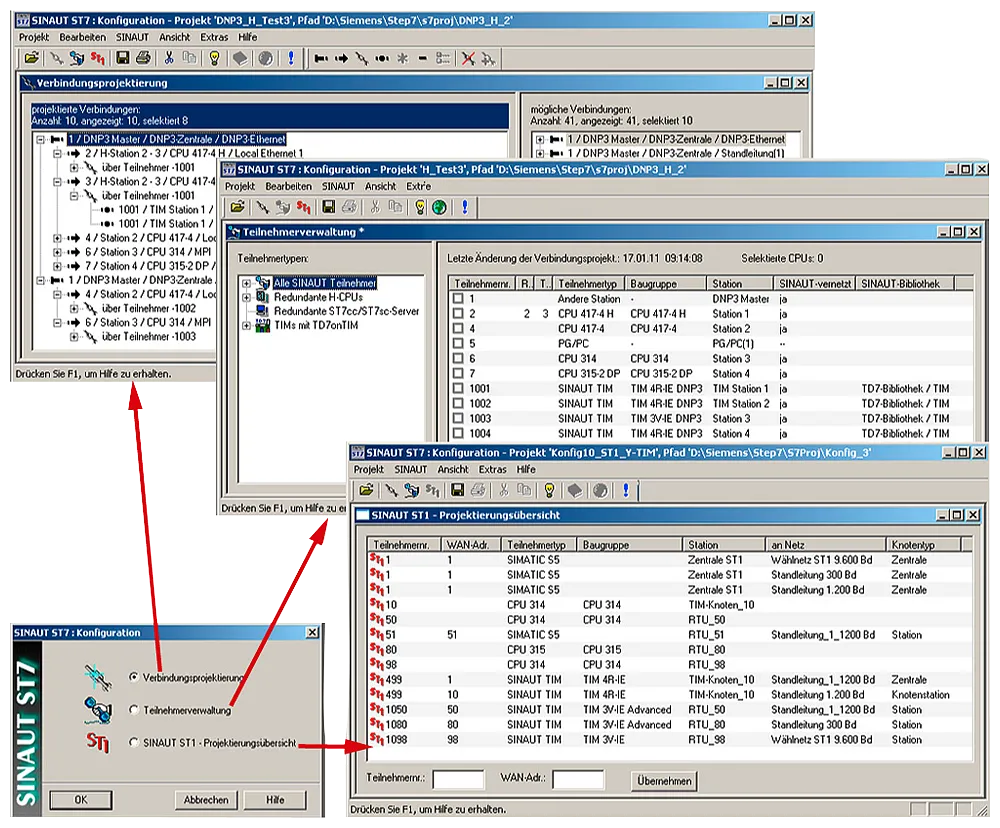The image size is (1000, 828).
Task: Click right arrow icon in DNP3_H_Test3 connection toolbar
Action: coord(342,59)
